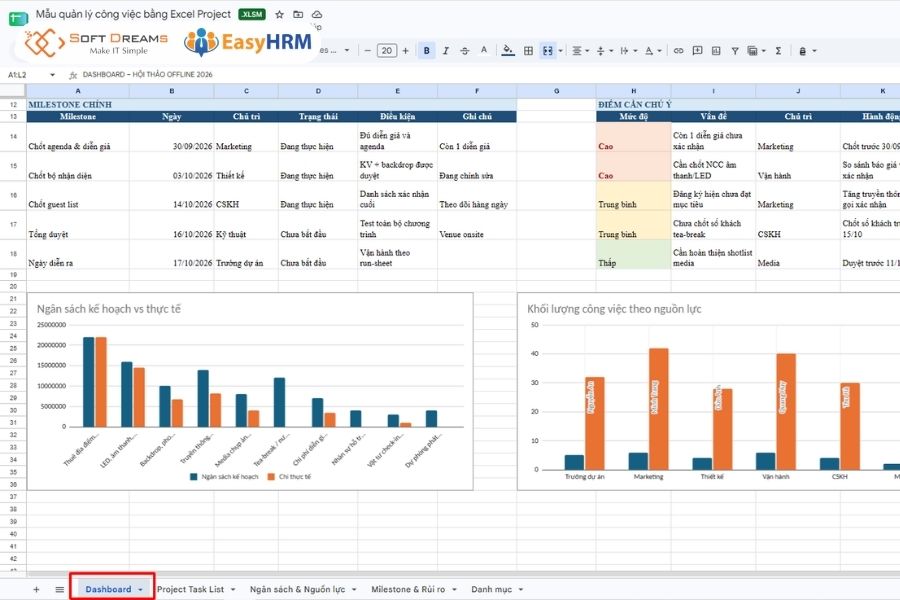This screenshot has height=600, width=900.
Task: Select the Cần chốt NCC âm thanh/LED cell
Action: [x=713, y=167]
